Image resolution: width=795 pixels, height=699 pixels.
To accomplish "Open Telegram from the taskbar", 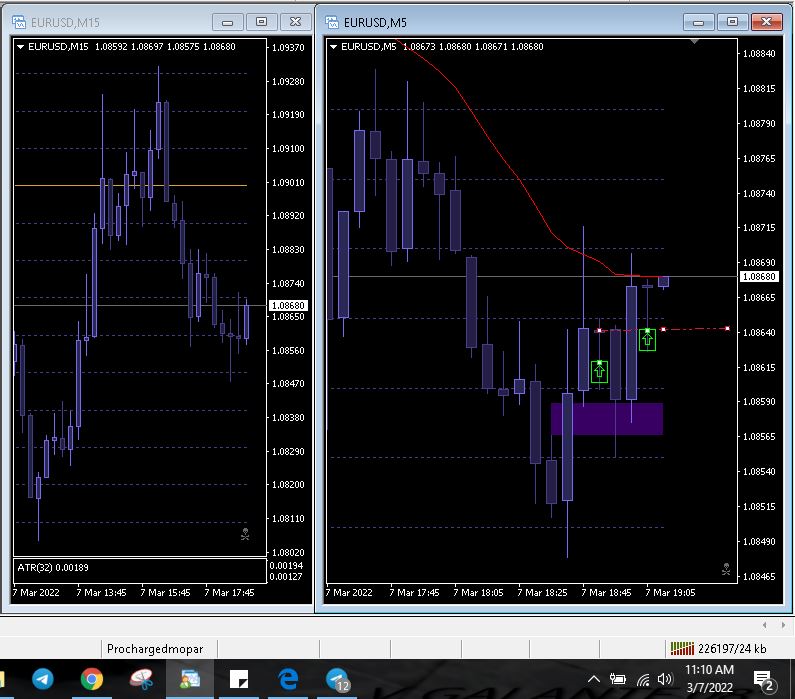I will pos(43,679).
